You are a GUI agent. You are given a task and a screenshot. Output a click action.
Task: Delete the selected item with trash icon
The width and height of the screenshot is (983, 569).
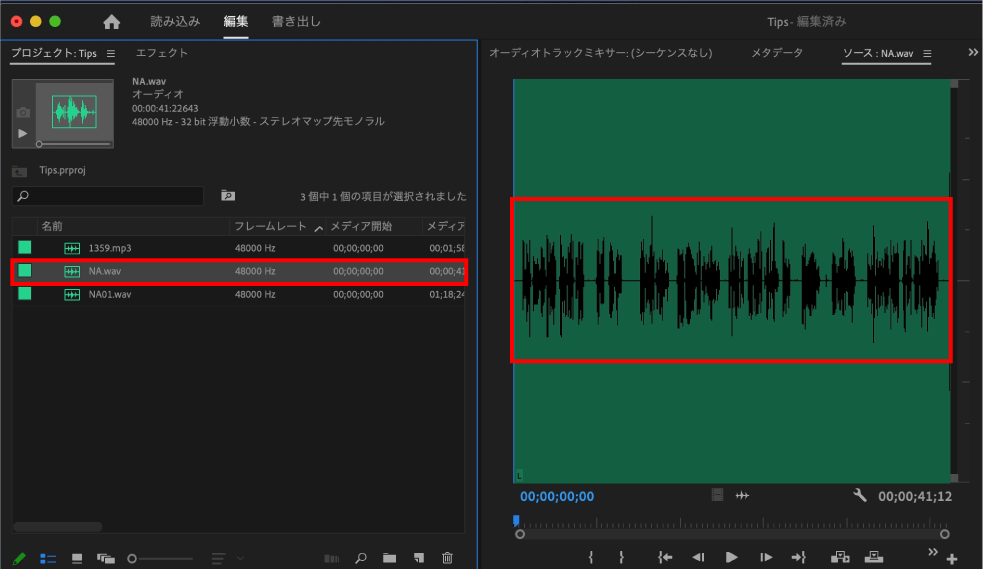[447, 558]
